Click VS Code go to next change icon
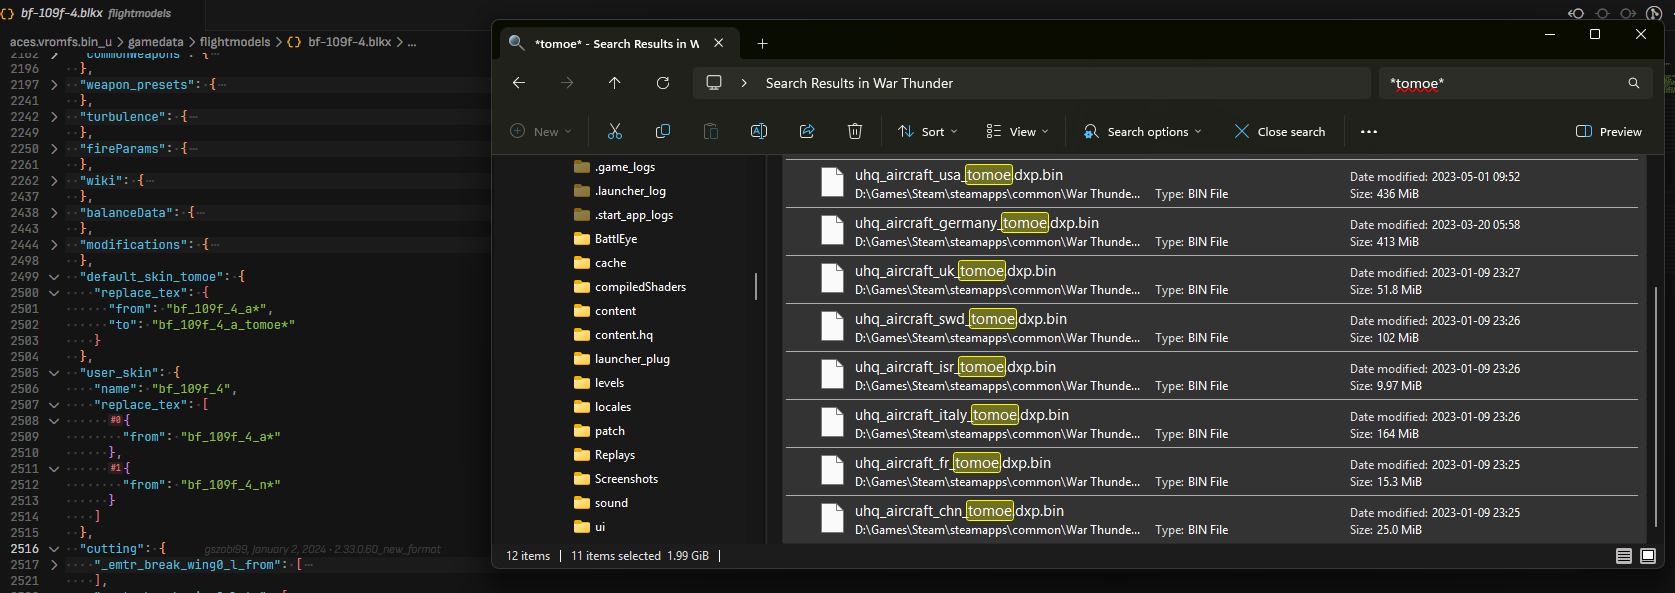Image resolution: width=1675 pixels, height=593 pixels. pos(1628,13)
